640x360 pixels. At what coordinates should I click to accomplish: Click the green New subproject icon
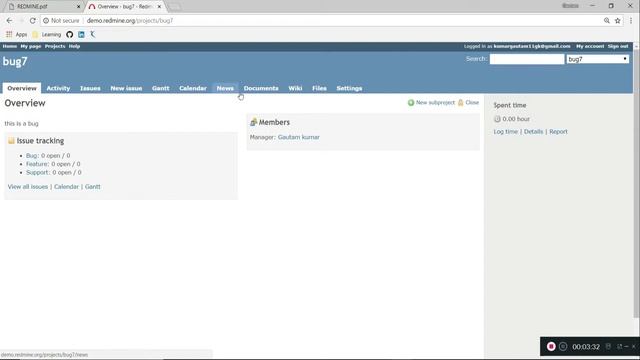[411, 102]
